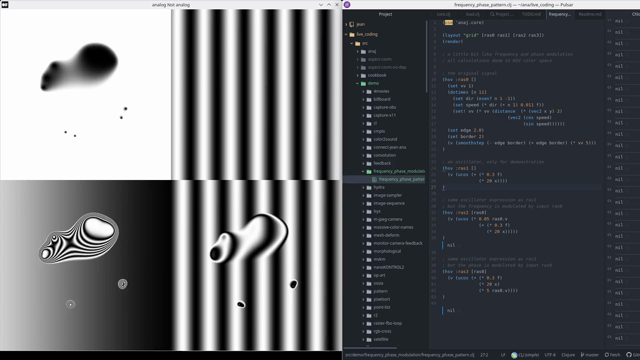
Task: Select the massive-color-names folder row
Action: click(x=385, y=227)
